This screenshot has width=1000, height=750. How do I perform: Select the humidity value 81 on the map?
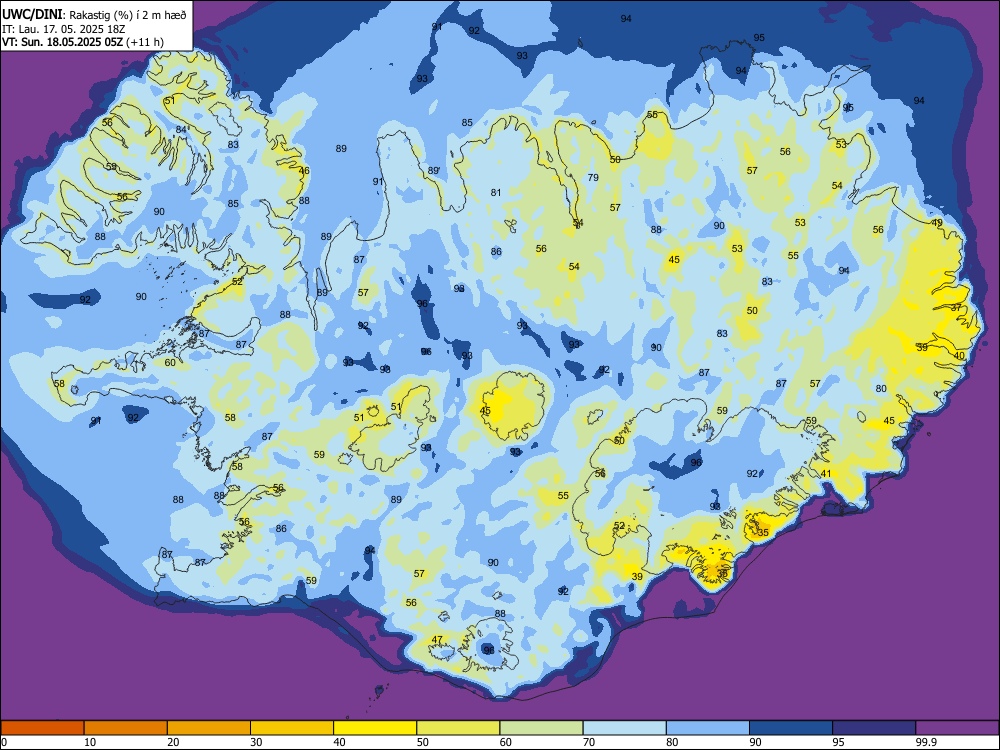496,192
